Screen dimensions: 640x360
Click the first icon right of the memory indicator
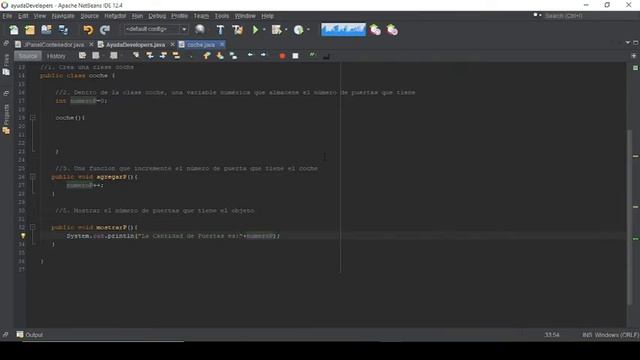tap(375, 30)
